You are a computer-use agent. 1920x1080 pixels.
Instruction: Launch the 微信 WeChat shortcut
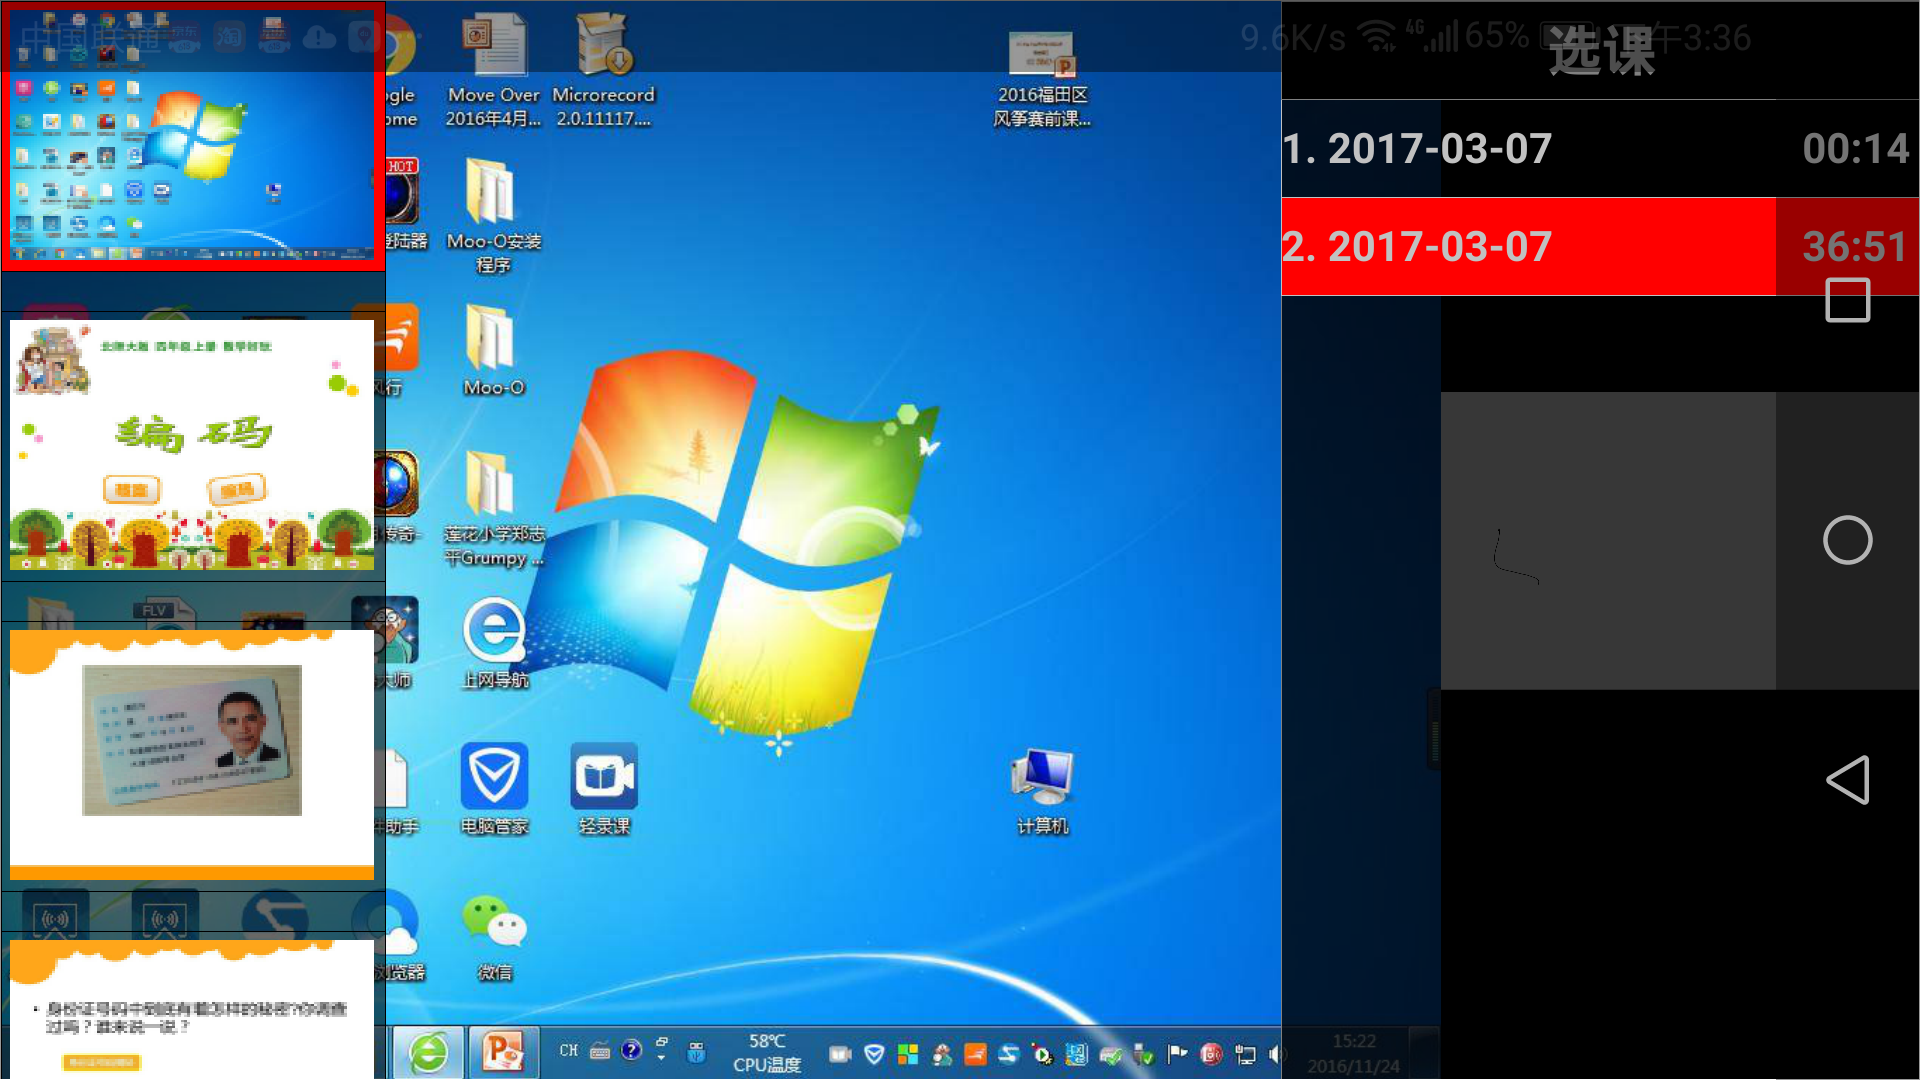(494, 937)
